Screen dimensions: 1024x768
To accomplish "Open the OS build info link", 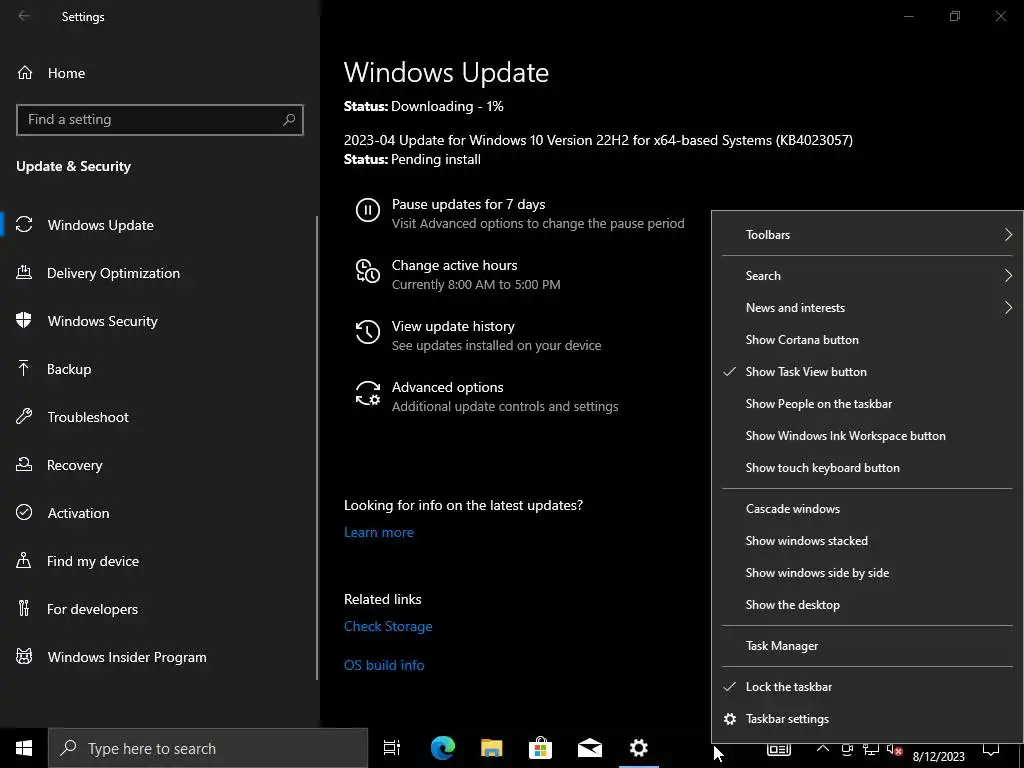I will 384,665.
